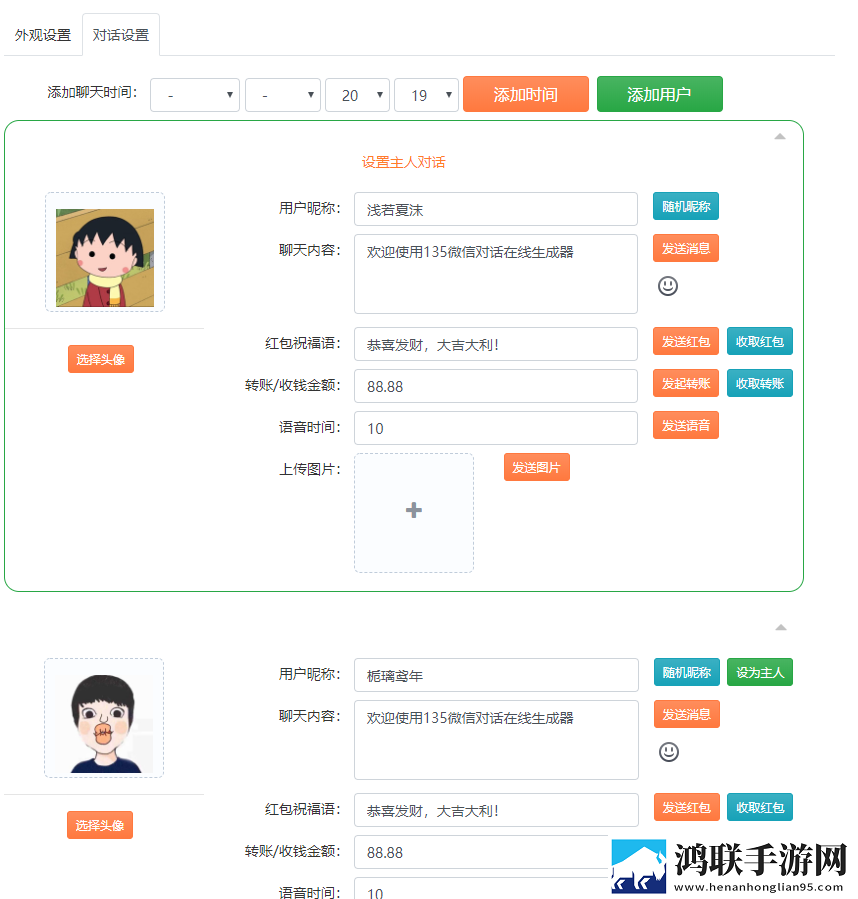The height and width of the screenshot is (899, 858).
Task: Send red packet in master panel
Action: click(x=686, y=341)
